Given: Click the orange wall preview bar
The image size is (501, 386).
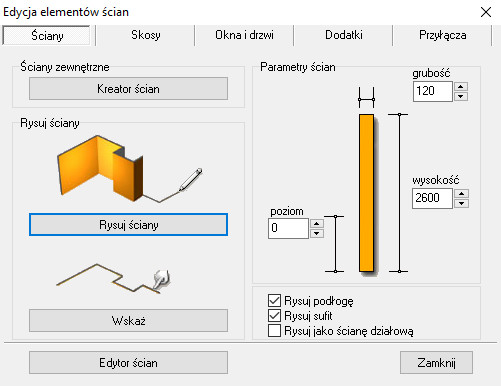Looking at the screenshot, I should 366,193.
